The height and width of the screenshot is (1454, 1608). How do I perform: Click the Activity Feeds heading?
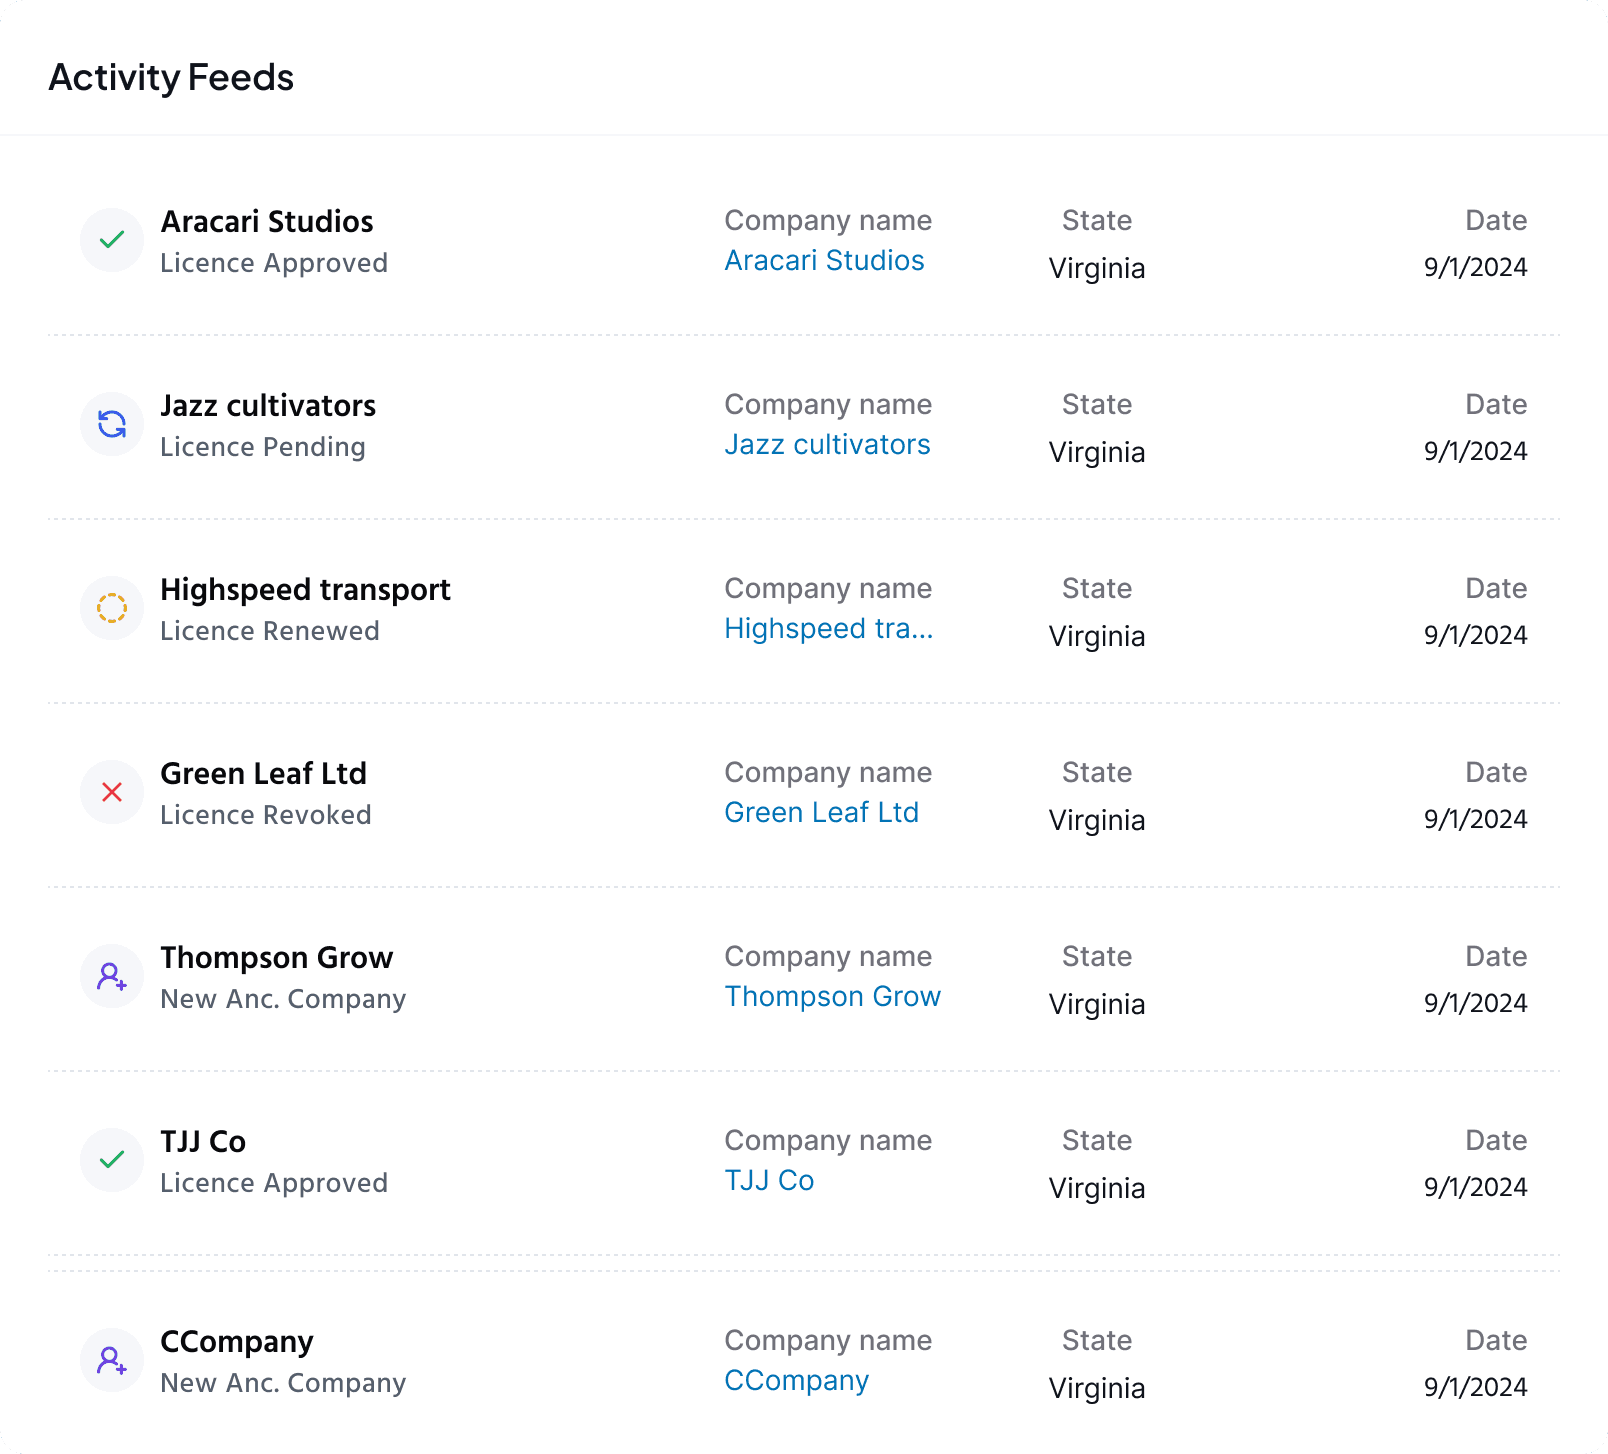tap(171, 78)
